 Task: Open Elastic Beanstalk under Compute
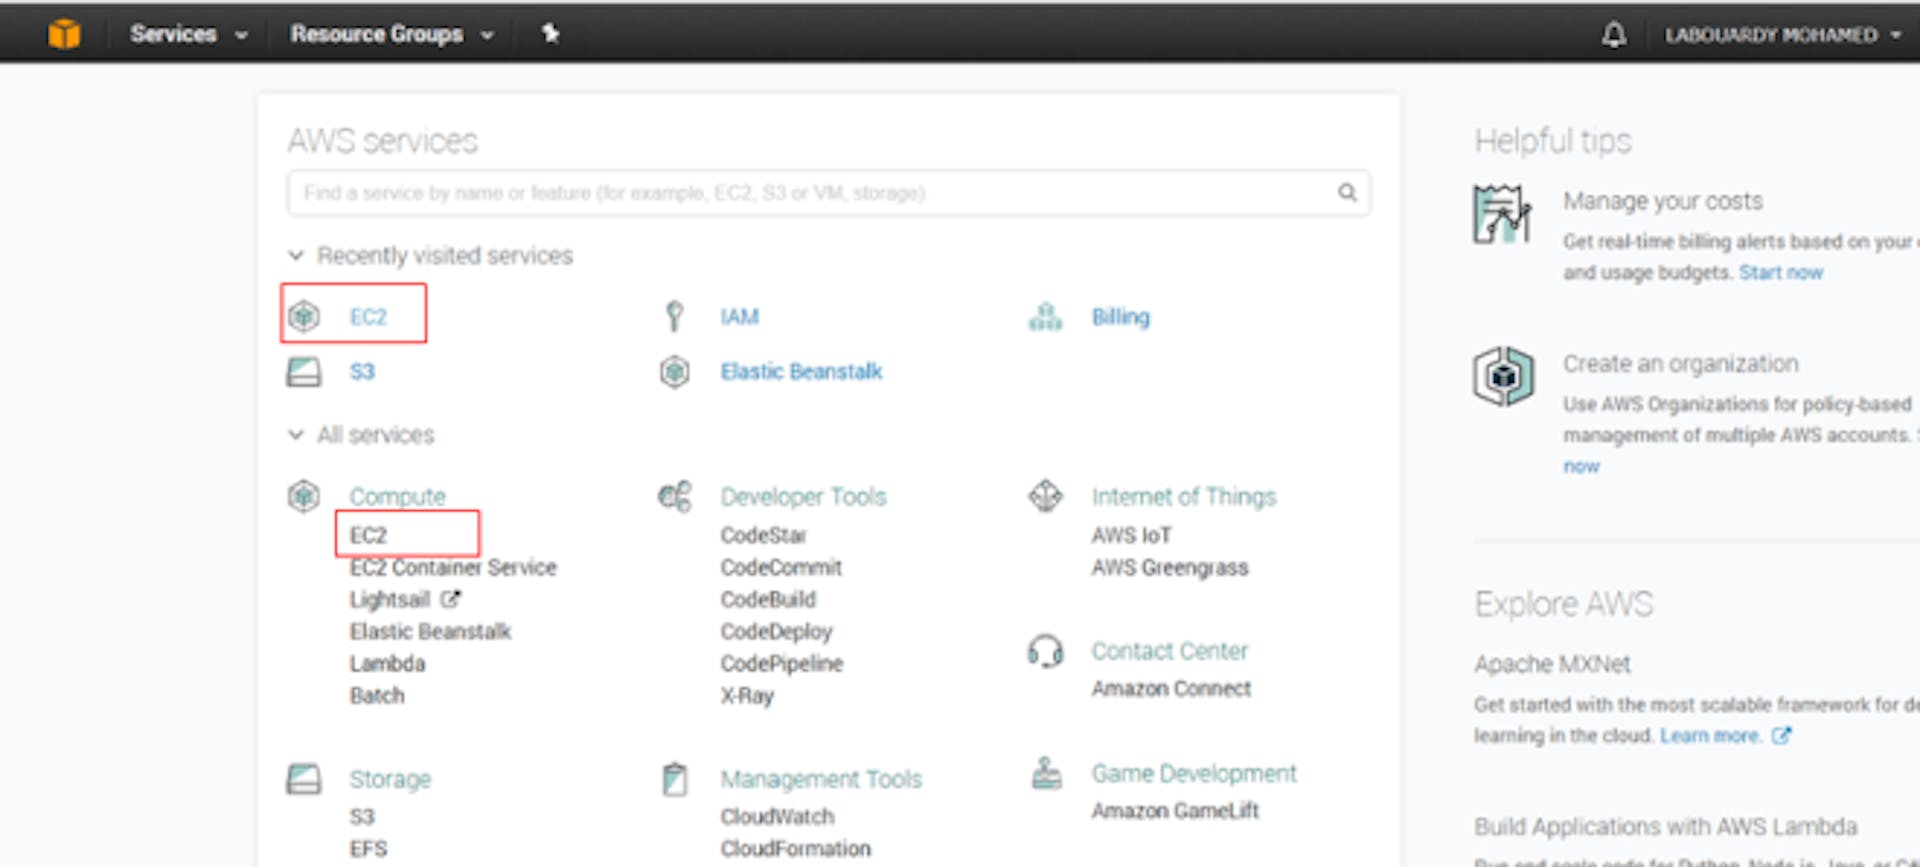[x=430, y=631]
